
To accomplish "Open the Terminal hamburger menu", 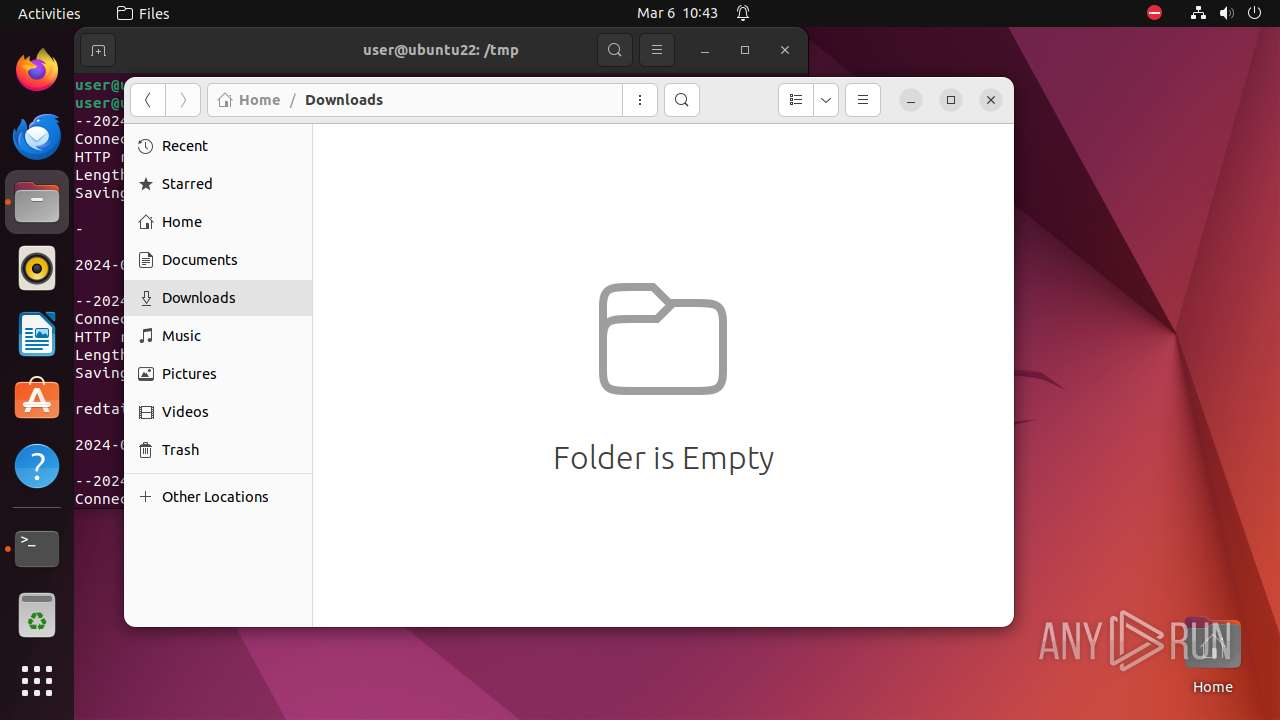I will (657, 50).
